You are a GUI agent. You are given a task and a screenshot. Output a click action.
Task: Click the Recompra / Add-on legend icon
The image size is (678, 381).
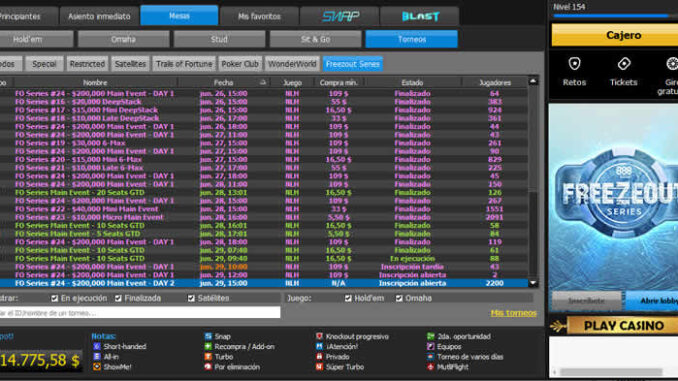pyautogui.click(x=208, y=346)
